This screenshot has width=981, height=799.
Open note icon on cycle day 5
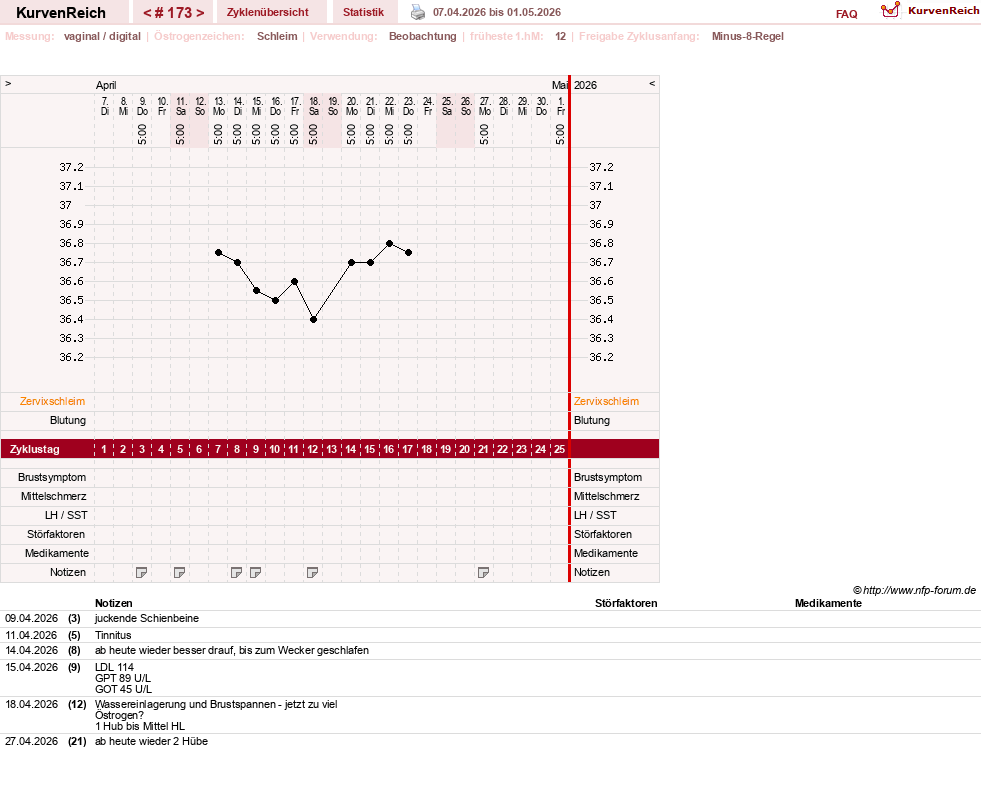click(x=180, y=573)
